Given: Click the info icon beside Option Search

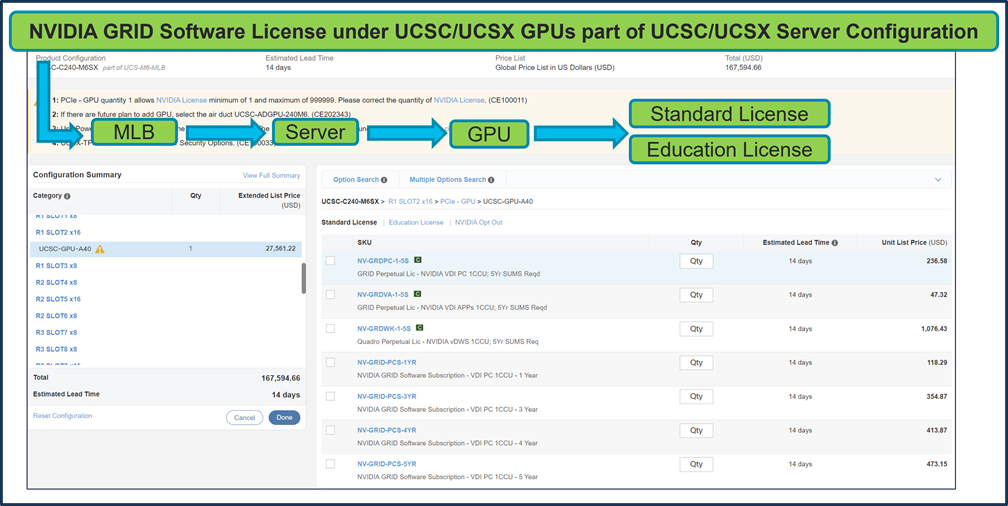Looking at the screenshot, I should pyautogui.click(x=384, y=180).
